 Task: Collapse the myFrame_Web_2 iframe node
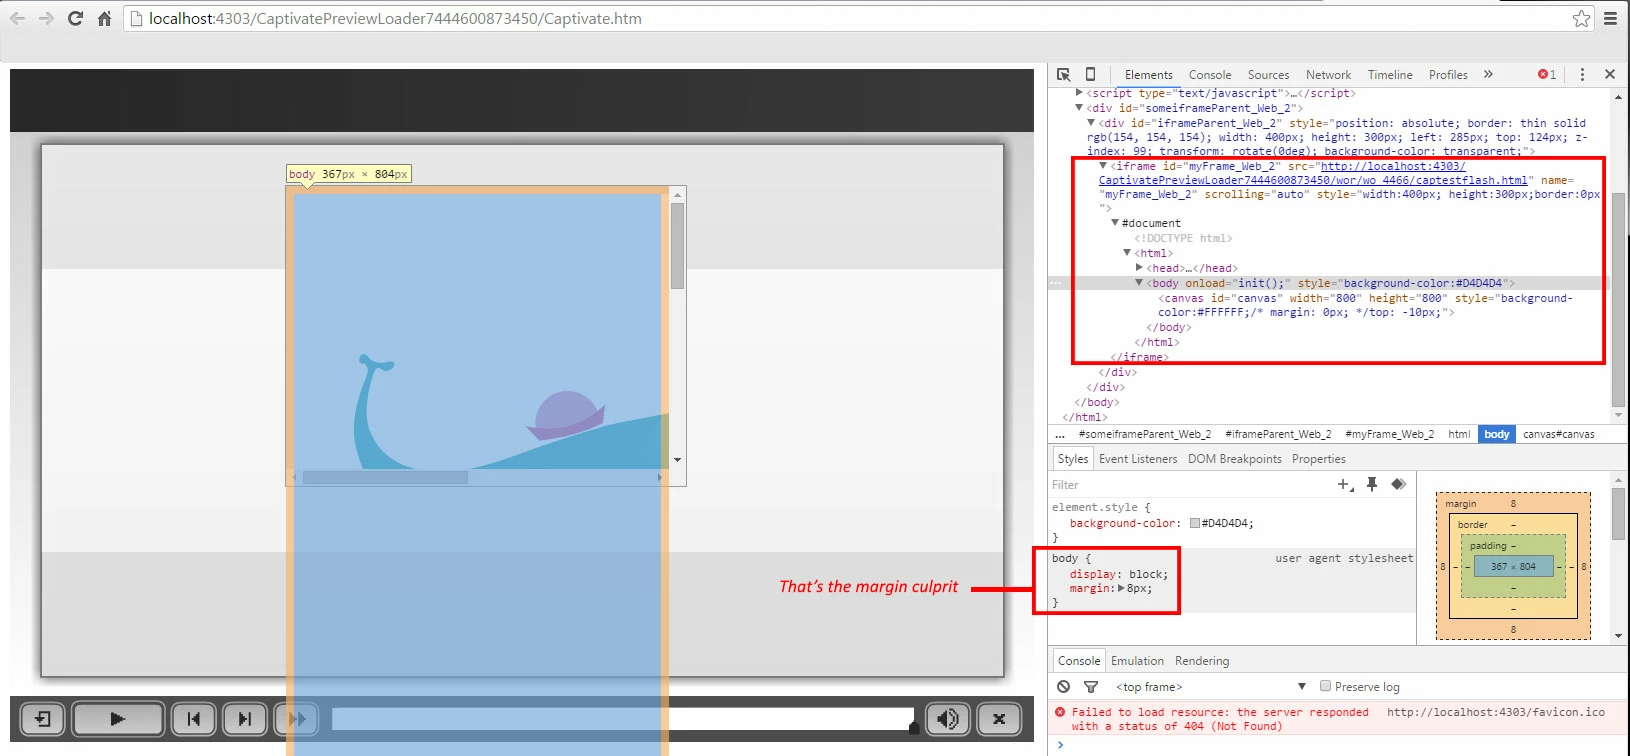(1103, 166)
